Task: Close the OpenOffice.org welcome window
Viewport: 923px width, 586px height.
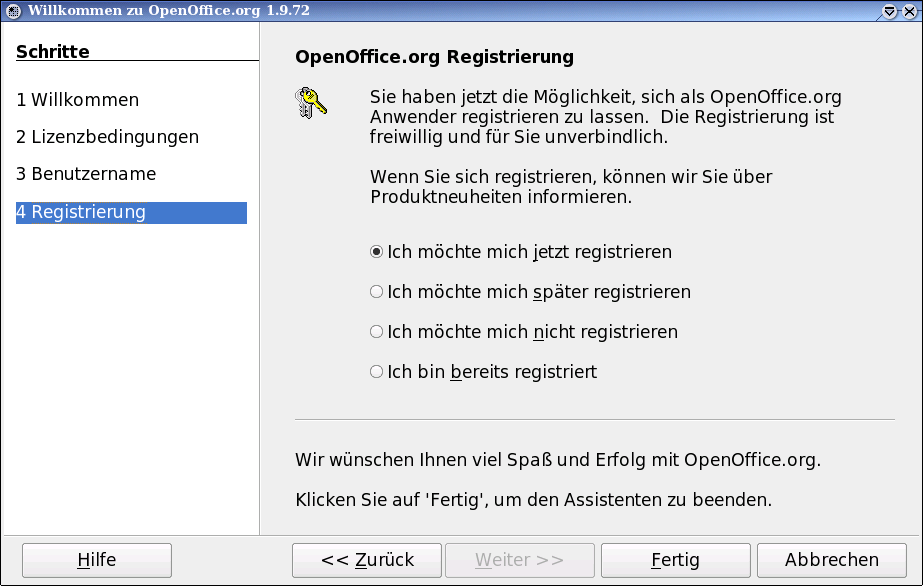Action: point(909,11)
